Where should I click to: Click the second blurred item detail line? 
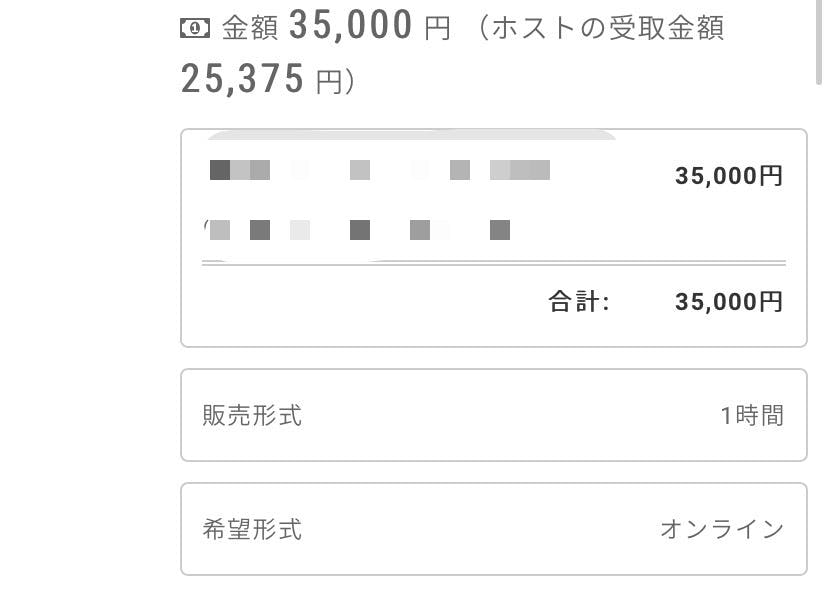(x=357, y=230)
